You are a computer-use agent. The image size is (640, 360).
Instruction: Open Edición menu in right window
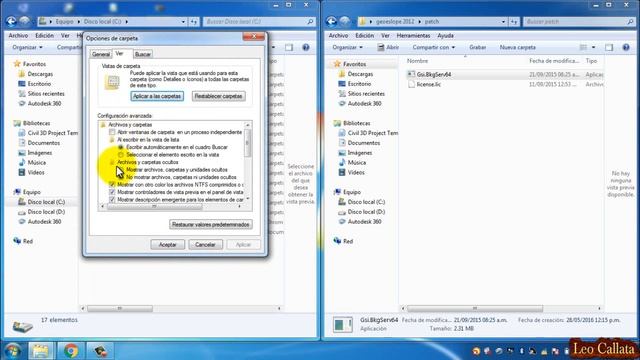(364, 36)
